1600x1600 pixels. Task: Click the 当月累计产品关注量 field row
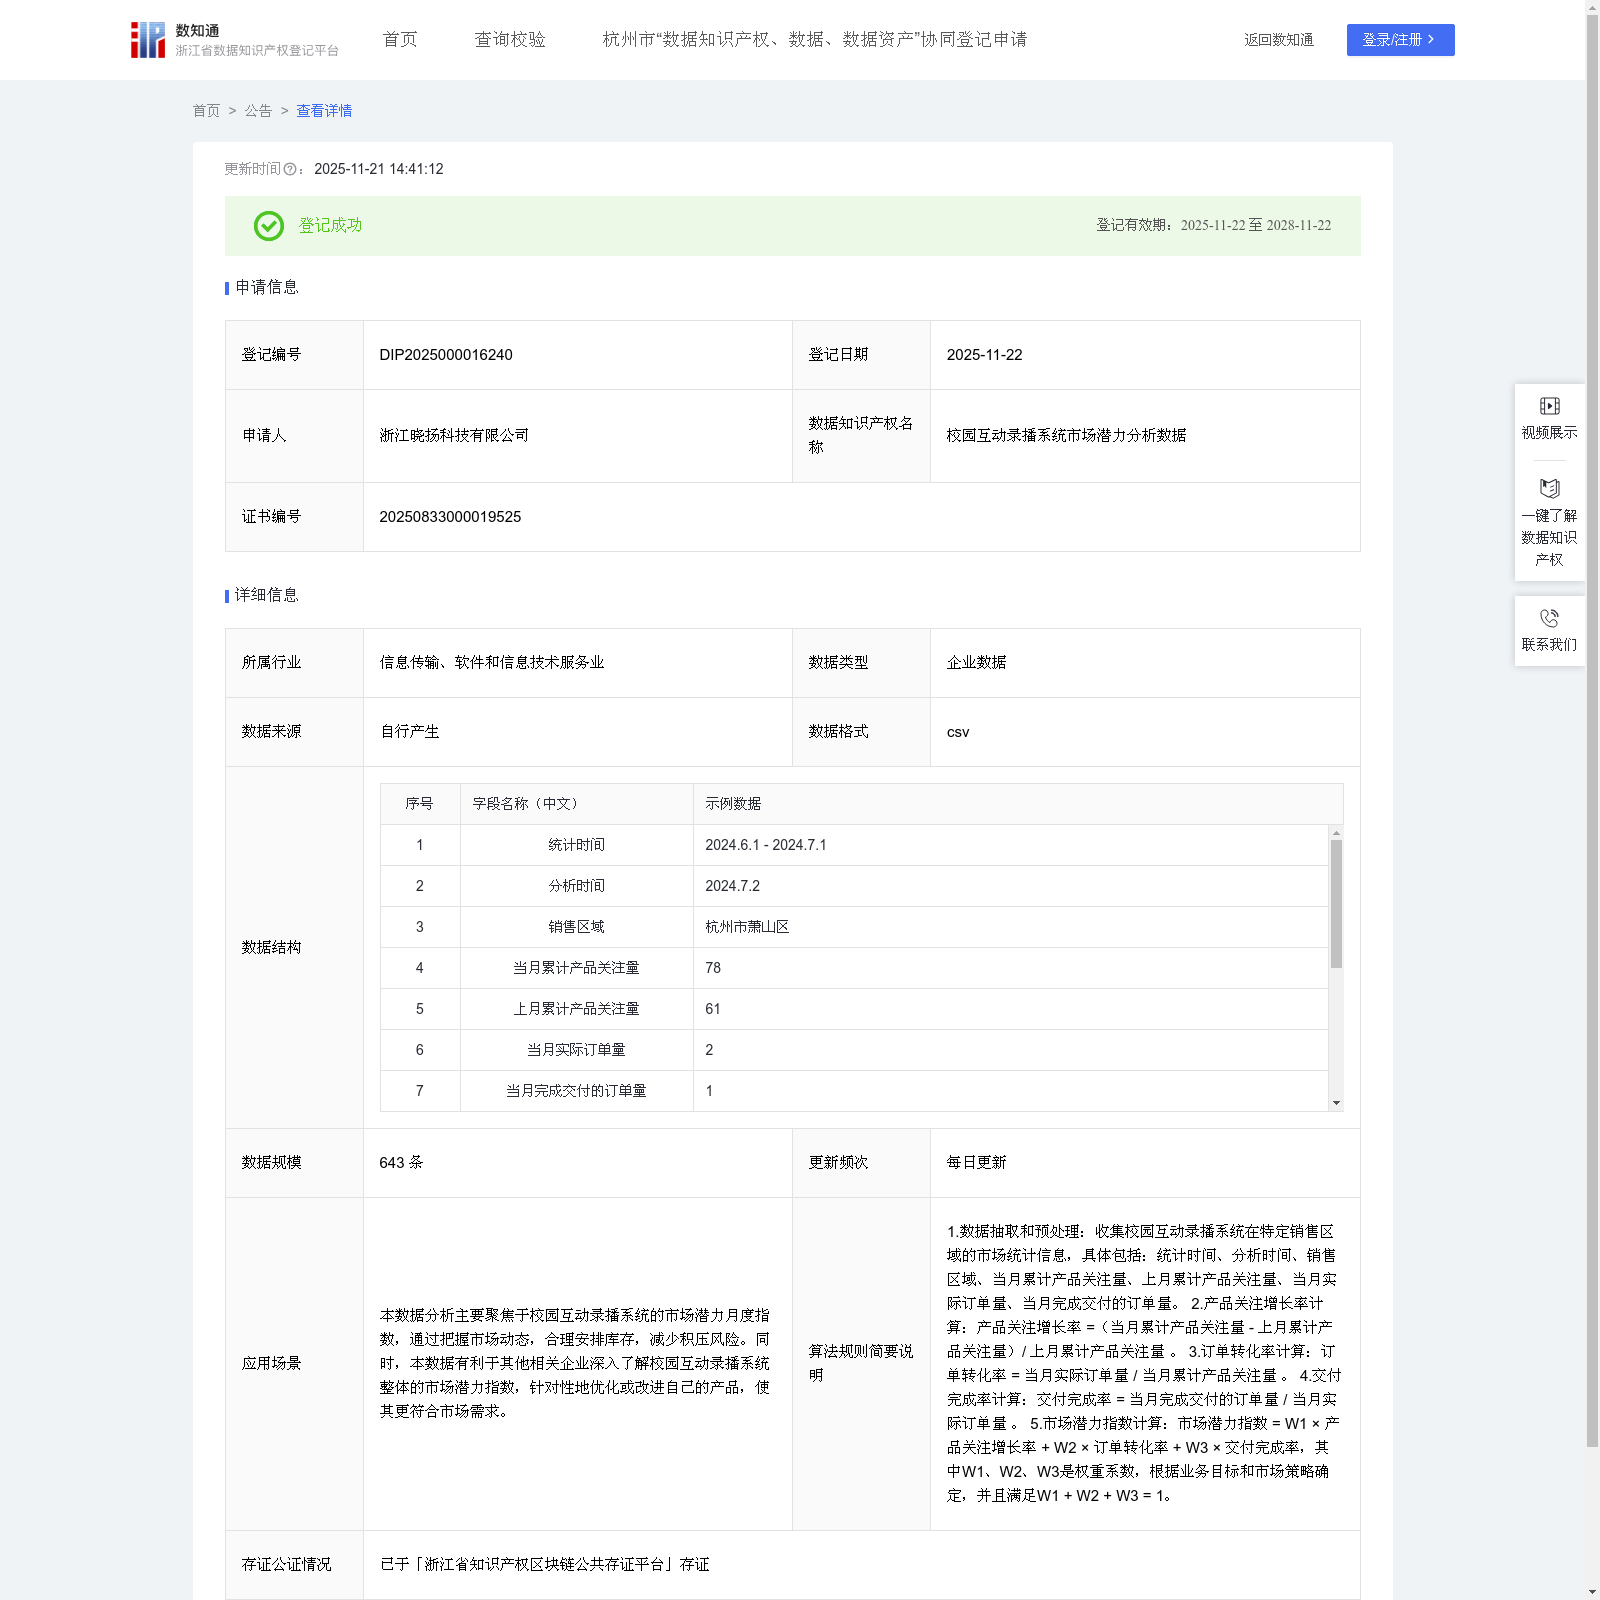coord(854,968)
